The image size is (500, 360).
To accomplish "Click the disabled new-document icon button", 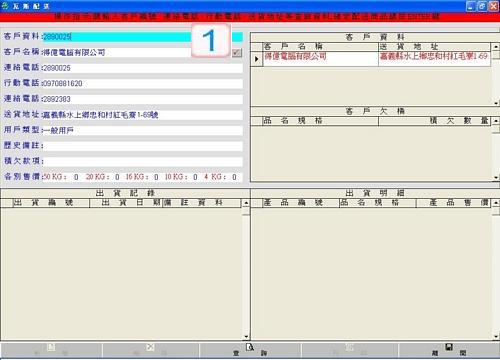I will pyautogui.click(x=51, y=350).
